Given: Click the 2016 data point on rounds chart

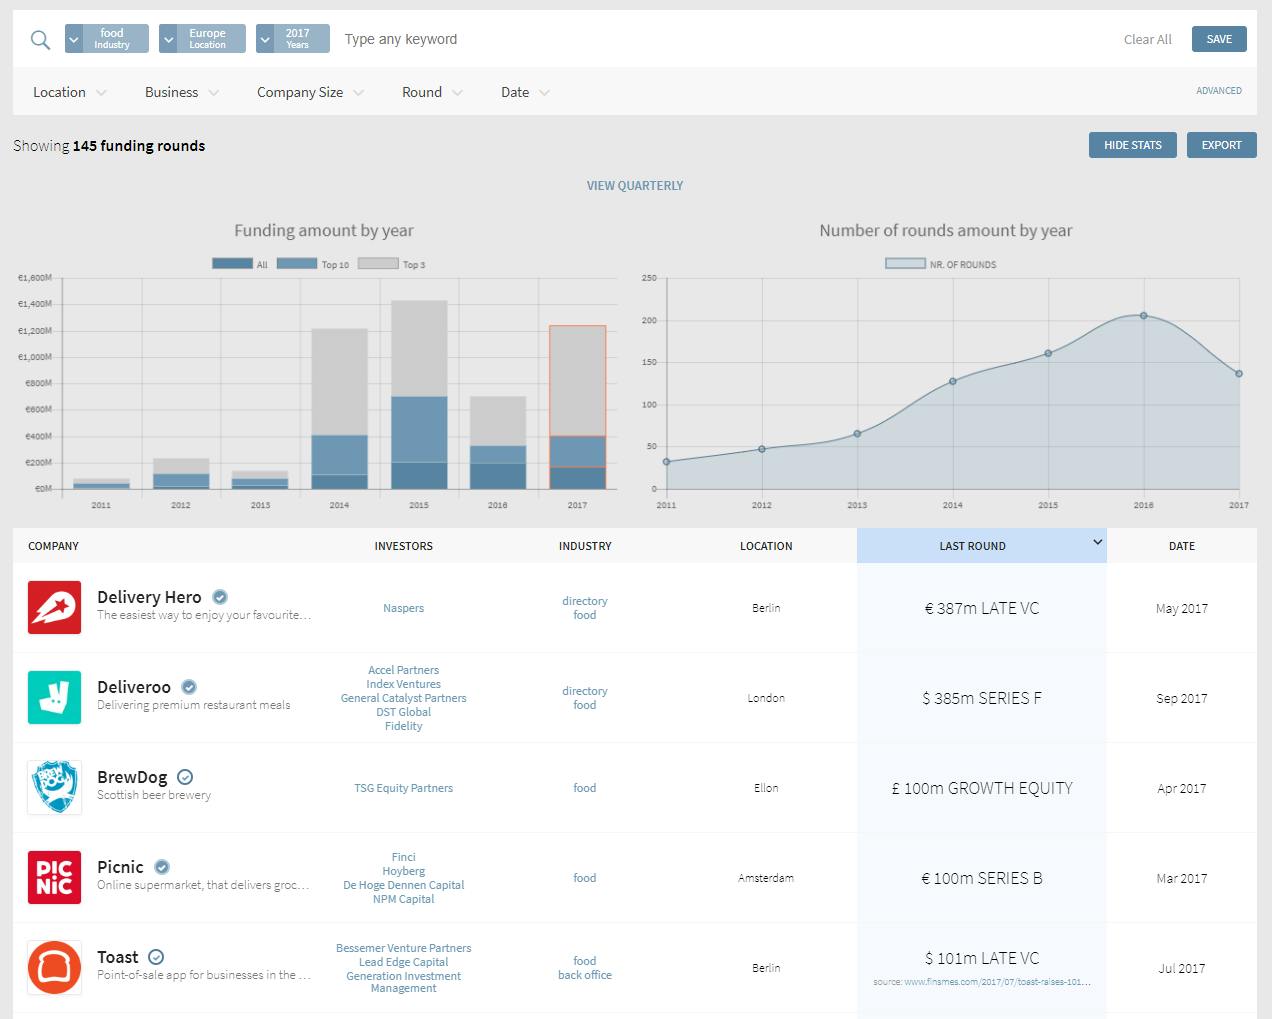Looking at the screenshot, I should (1143, 315).
